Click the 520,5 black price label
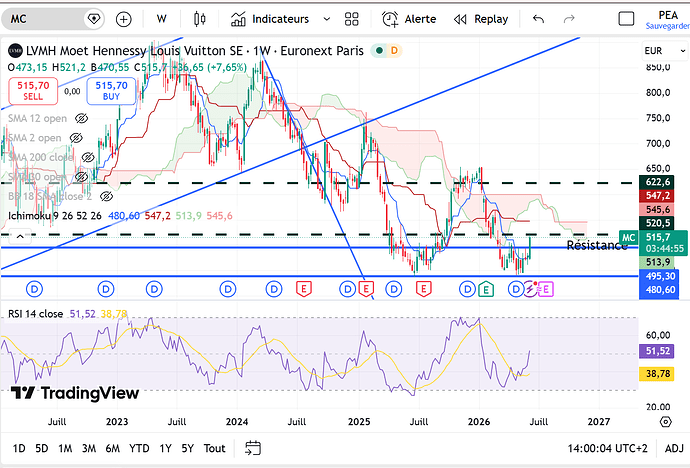This screenshot has width=690, height=468. coord(657,223)
